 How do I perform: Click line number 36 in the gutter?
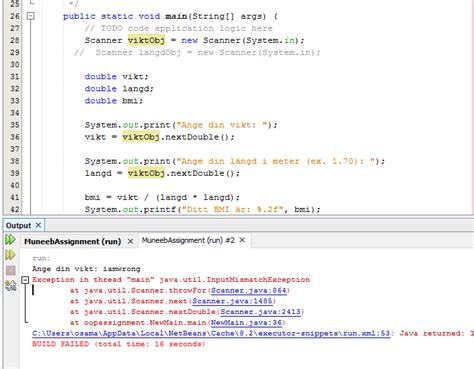click(15, 137)
